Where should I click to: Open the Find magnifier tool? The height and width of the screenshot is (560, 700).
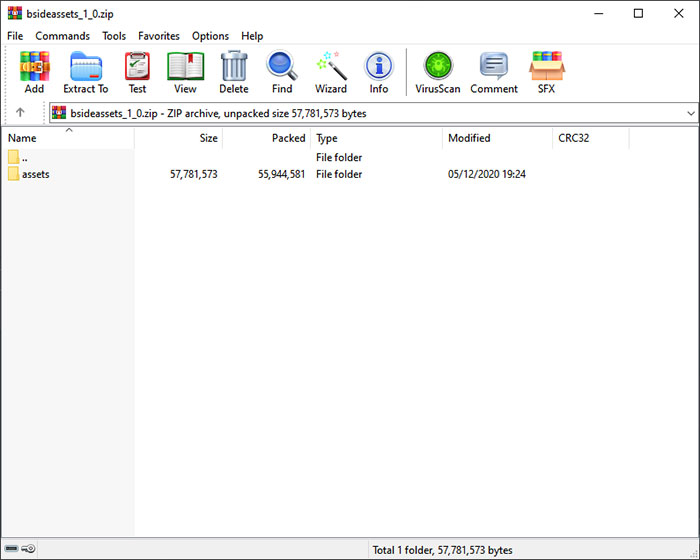tap(282, 72)
